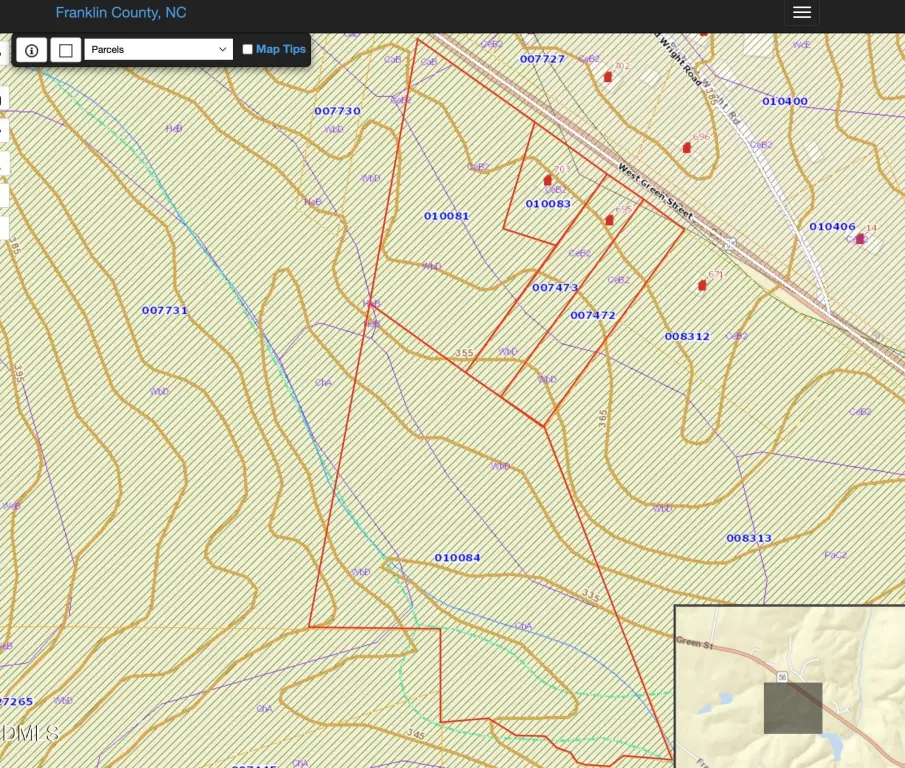This screenshot has width=905, height=768.
Task: Click the red house icon at address 702
Action: (x=607, y=76)
